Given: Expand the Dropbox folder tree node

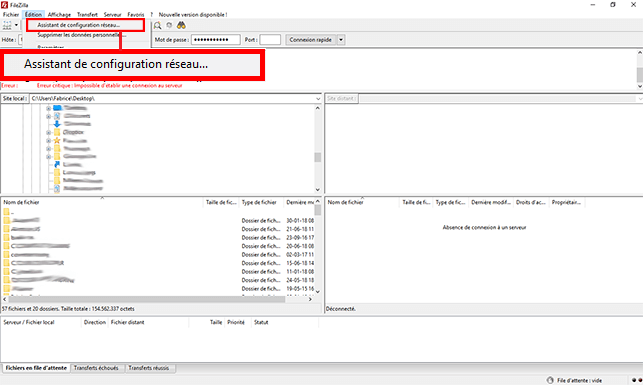Looking at the screenshot, I should (x=48, y=132).
